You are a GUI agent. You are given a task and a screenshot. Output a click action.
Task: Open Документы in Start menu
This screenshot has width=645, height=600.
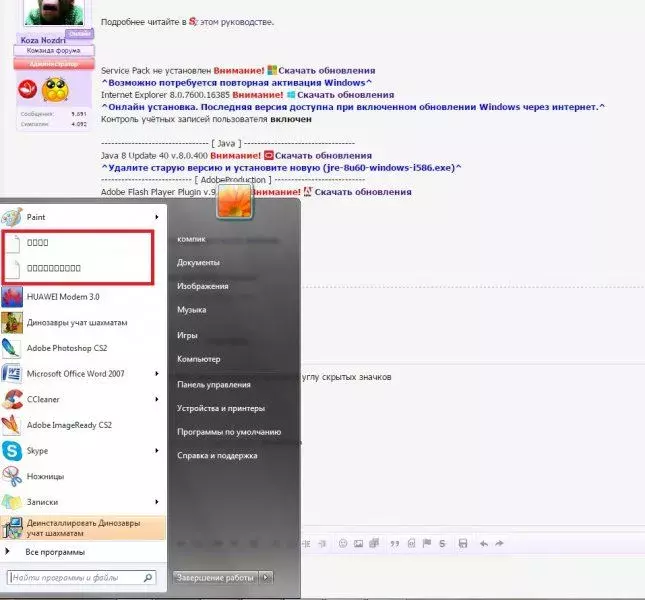pyautogui.click(x=198, y=262)
